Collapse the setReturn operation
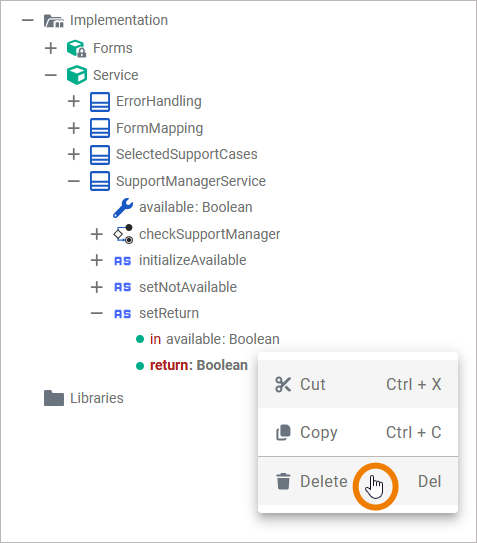This screenshot has width=477, height=543. [x=97, y=313]
